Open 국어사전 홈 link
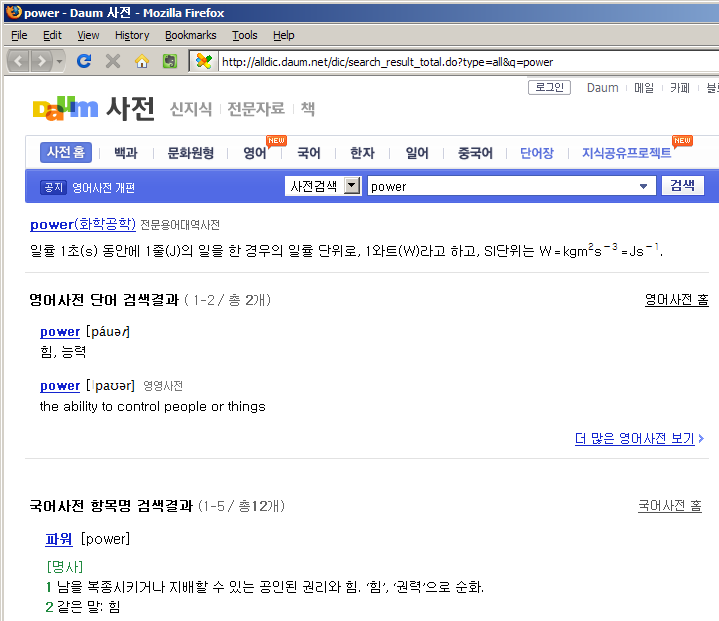 click(x=669, y=505)
